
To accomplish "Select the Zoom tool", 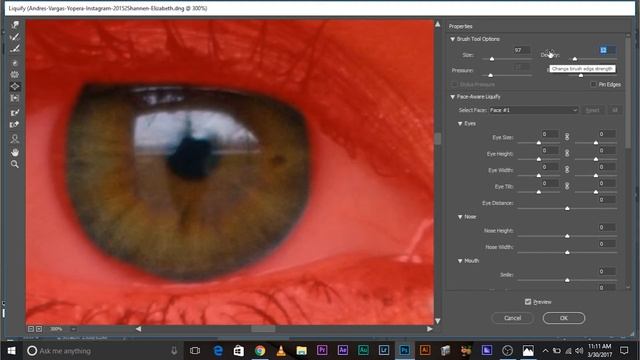I will tap(15, 164).
